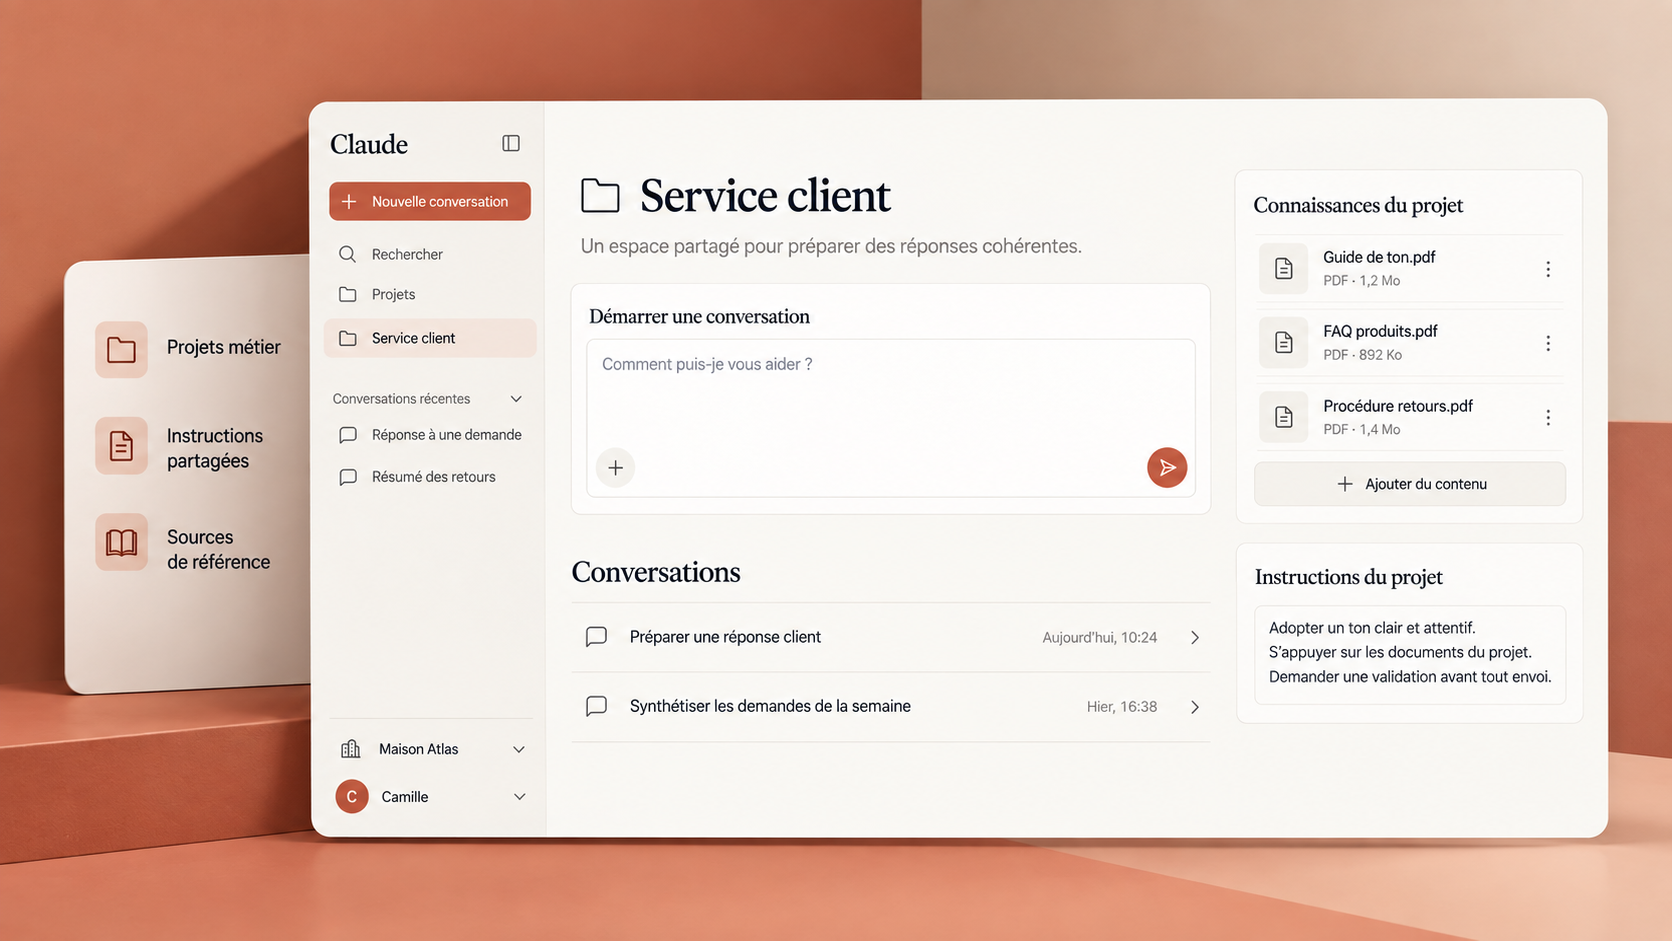
Task: Click the Camille user name
Action: (404, 797)
